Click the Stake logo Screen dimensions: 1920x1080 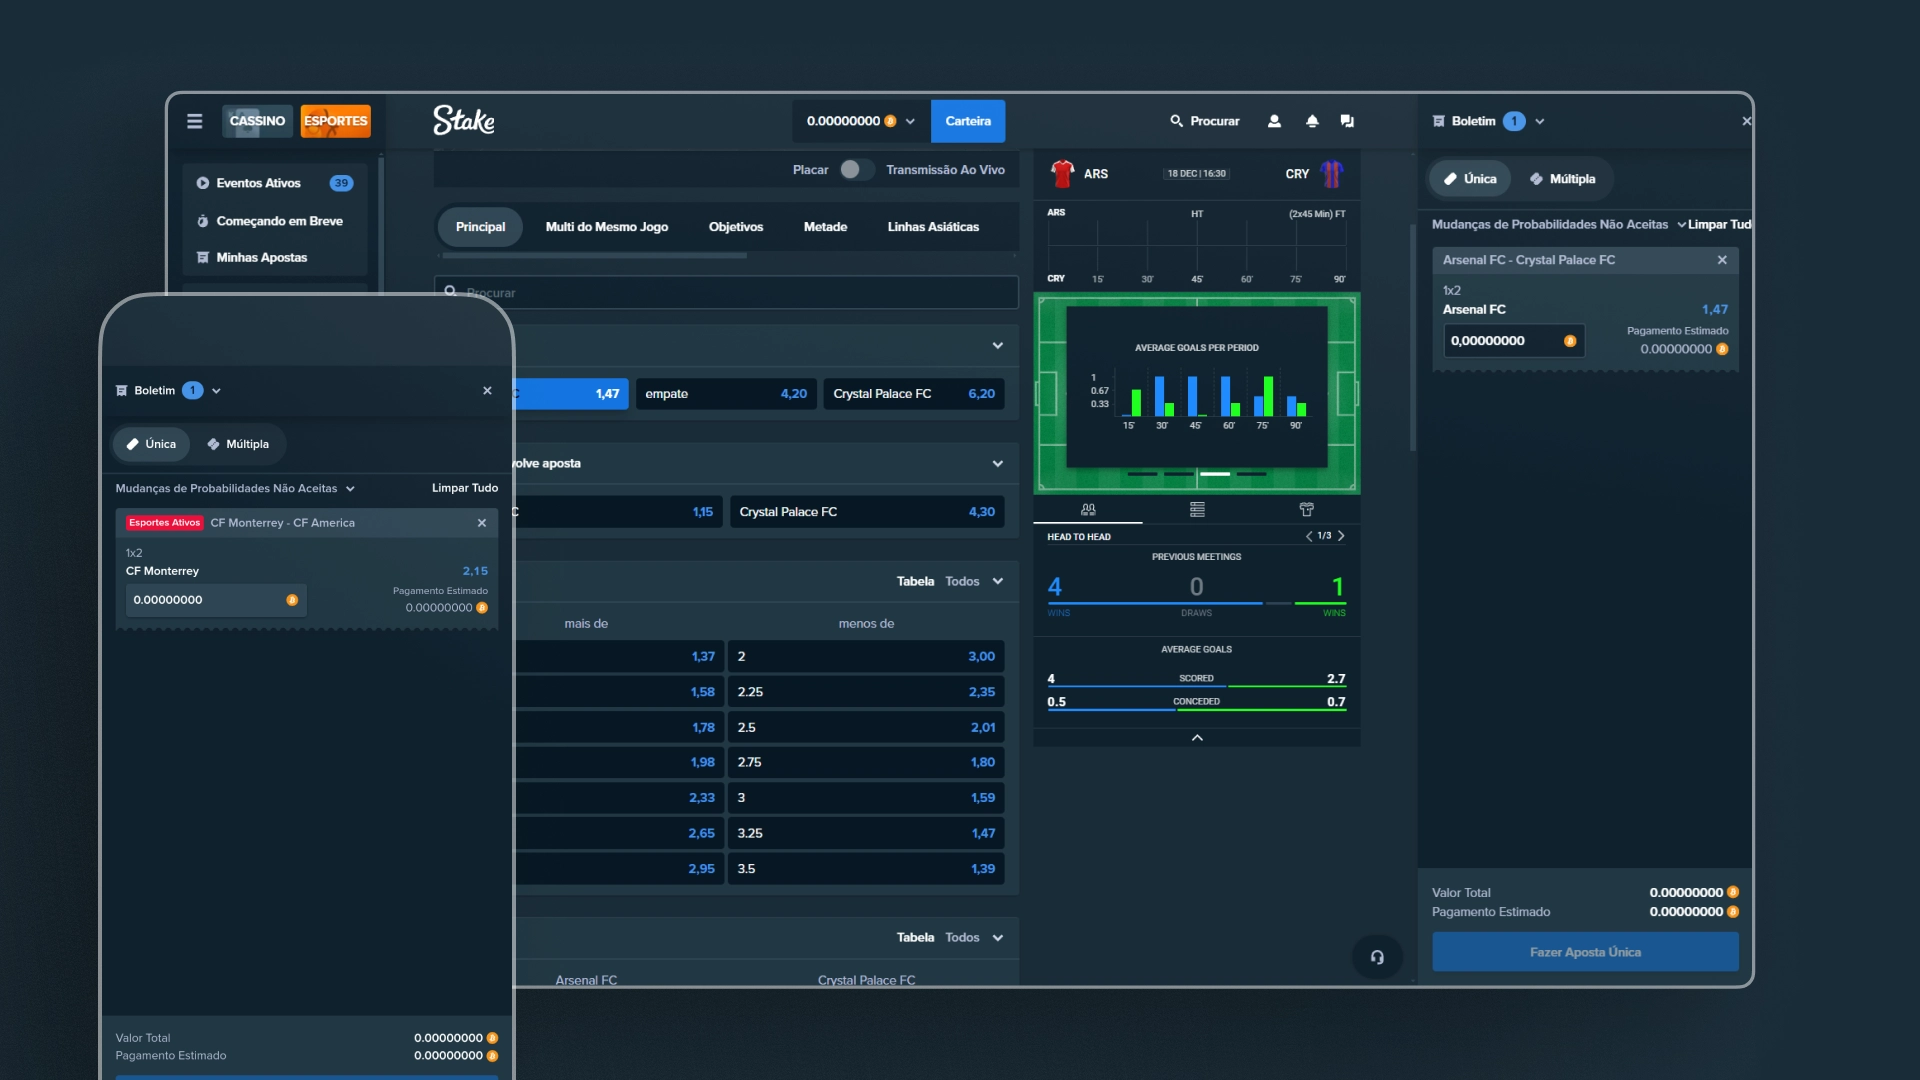click(463, 121)
